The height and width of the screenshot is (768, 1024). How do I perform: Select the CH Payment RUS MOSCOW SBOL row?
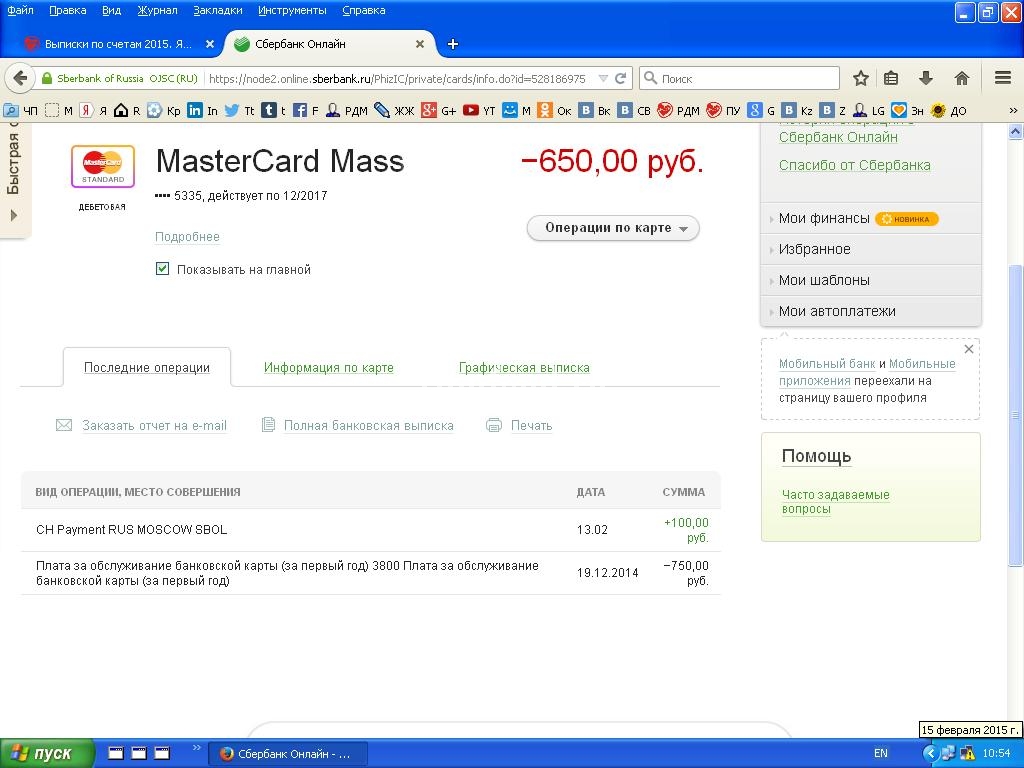[x=371, y=530]
